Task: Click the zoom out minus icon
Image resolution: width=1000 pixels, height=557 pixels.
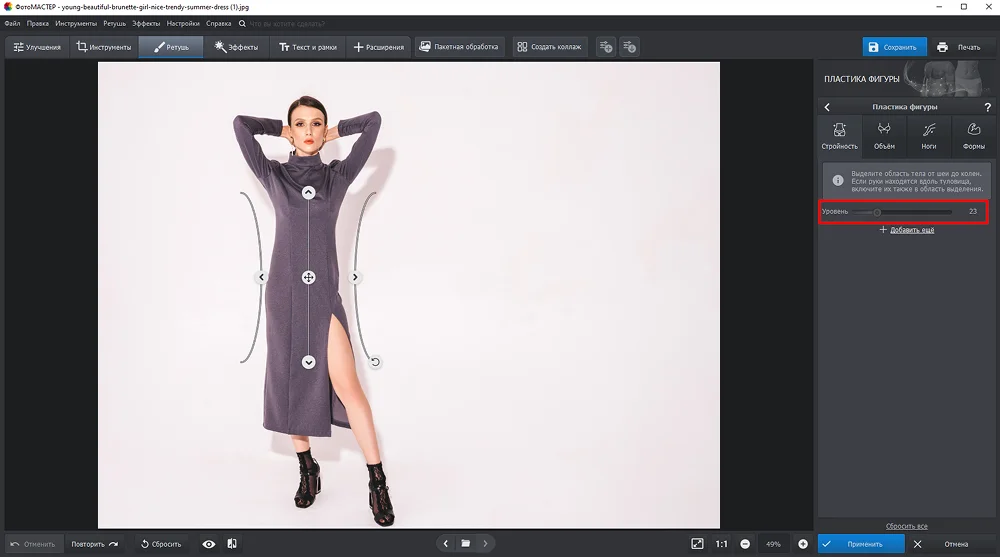Action: 745,544
